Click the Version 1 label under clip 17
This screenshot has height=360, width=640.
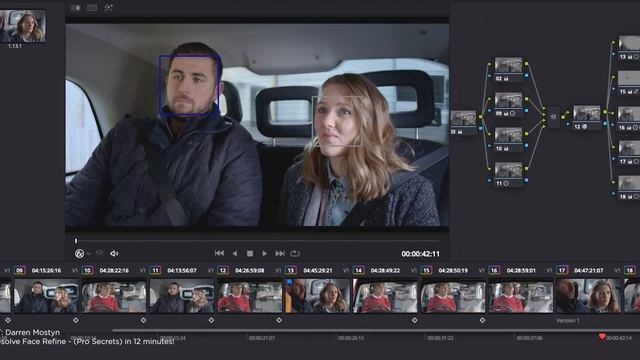[x=568, y=320]
